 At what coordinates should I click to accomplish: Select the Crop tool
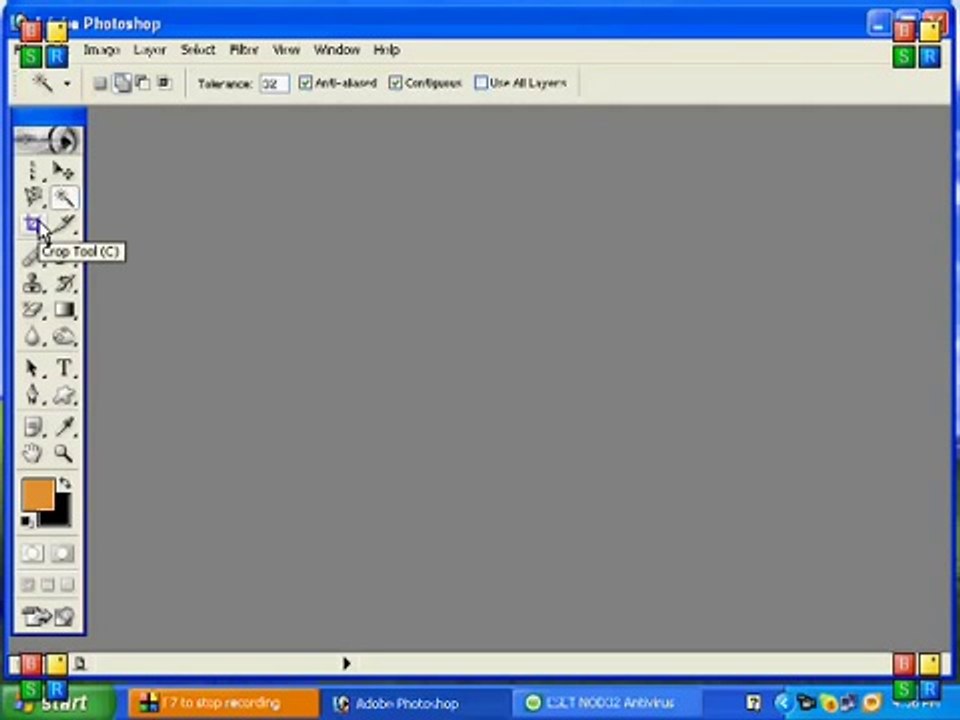tap(33, 225)
